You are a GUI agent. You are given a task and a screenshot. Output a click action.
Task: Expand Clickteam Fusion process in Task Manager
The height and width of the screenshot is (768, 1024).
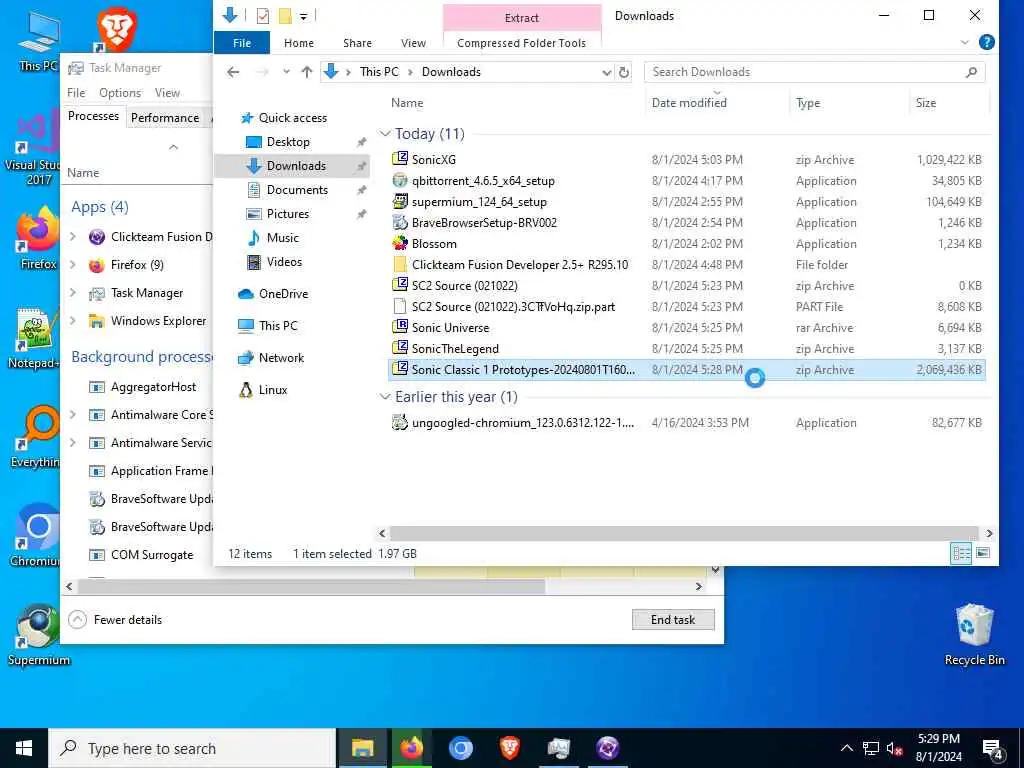[73, 236]
